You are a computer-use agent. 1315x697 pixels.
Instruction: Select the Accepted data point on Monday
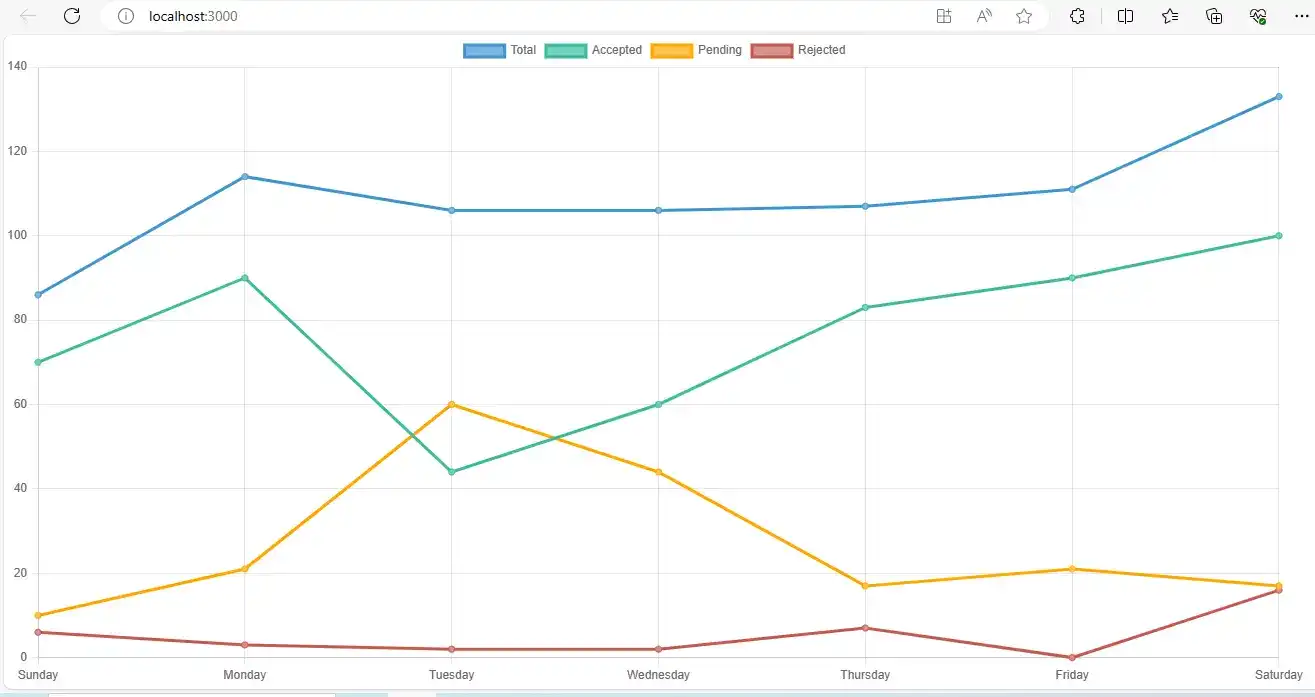click(245, 278)
